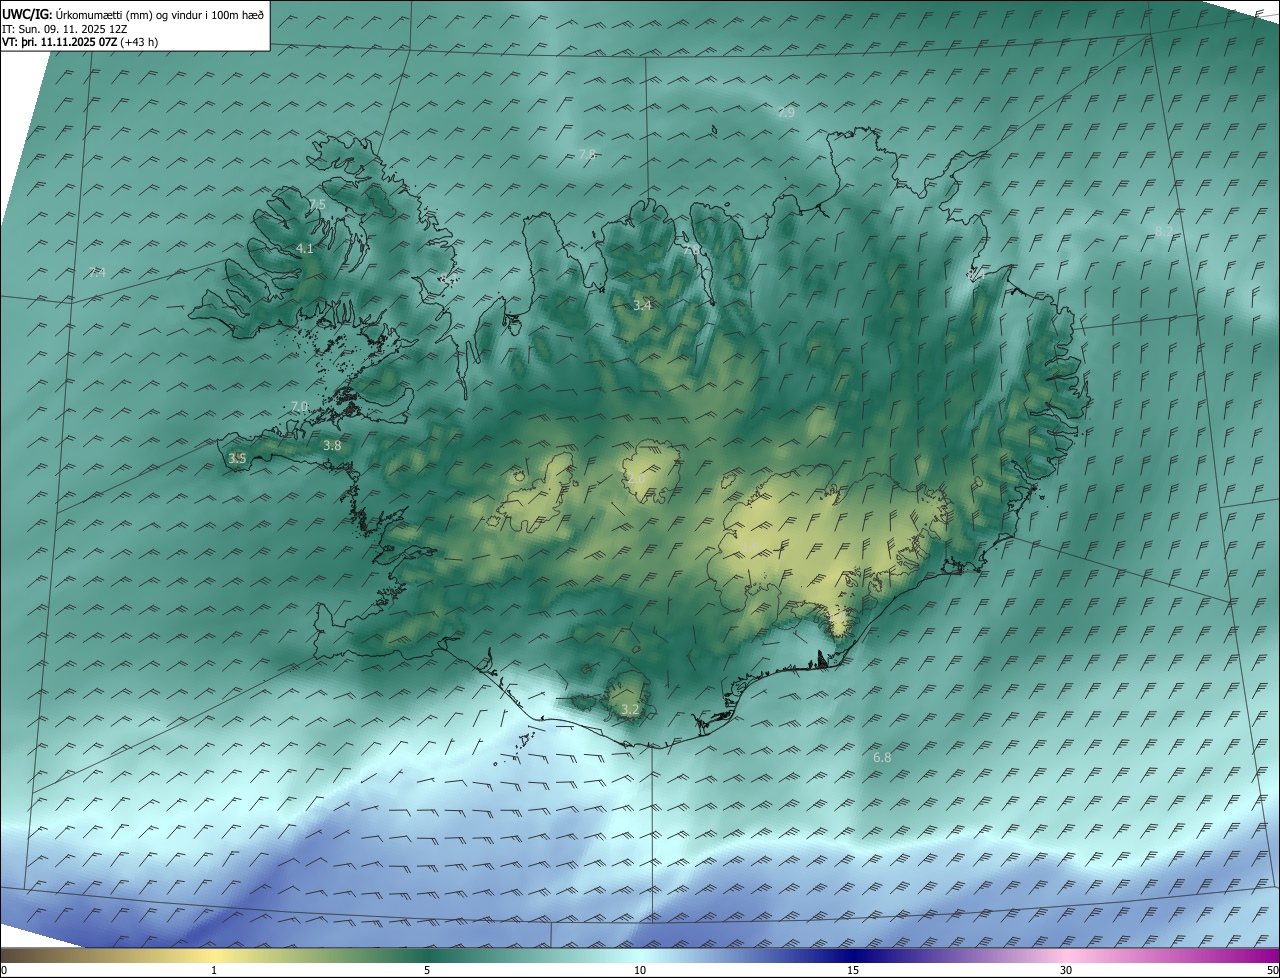Click the valid time "VT: þri. 11.11.2025 07Z (+43 h)"
Screen dimensions: 1280x978
coord(80,42)
